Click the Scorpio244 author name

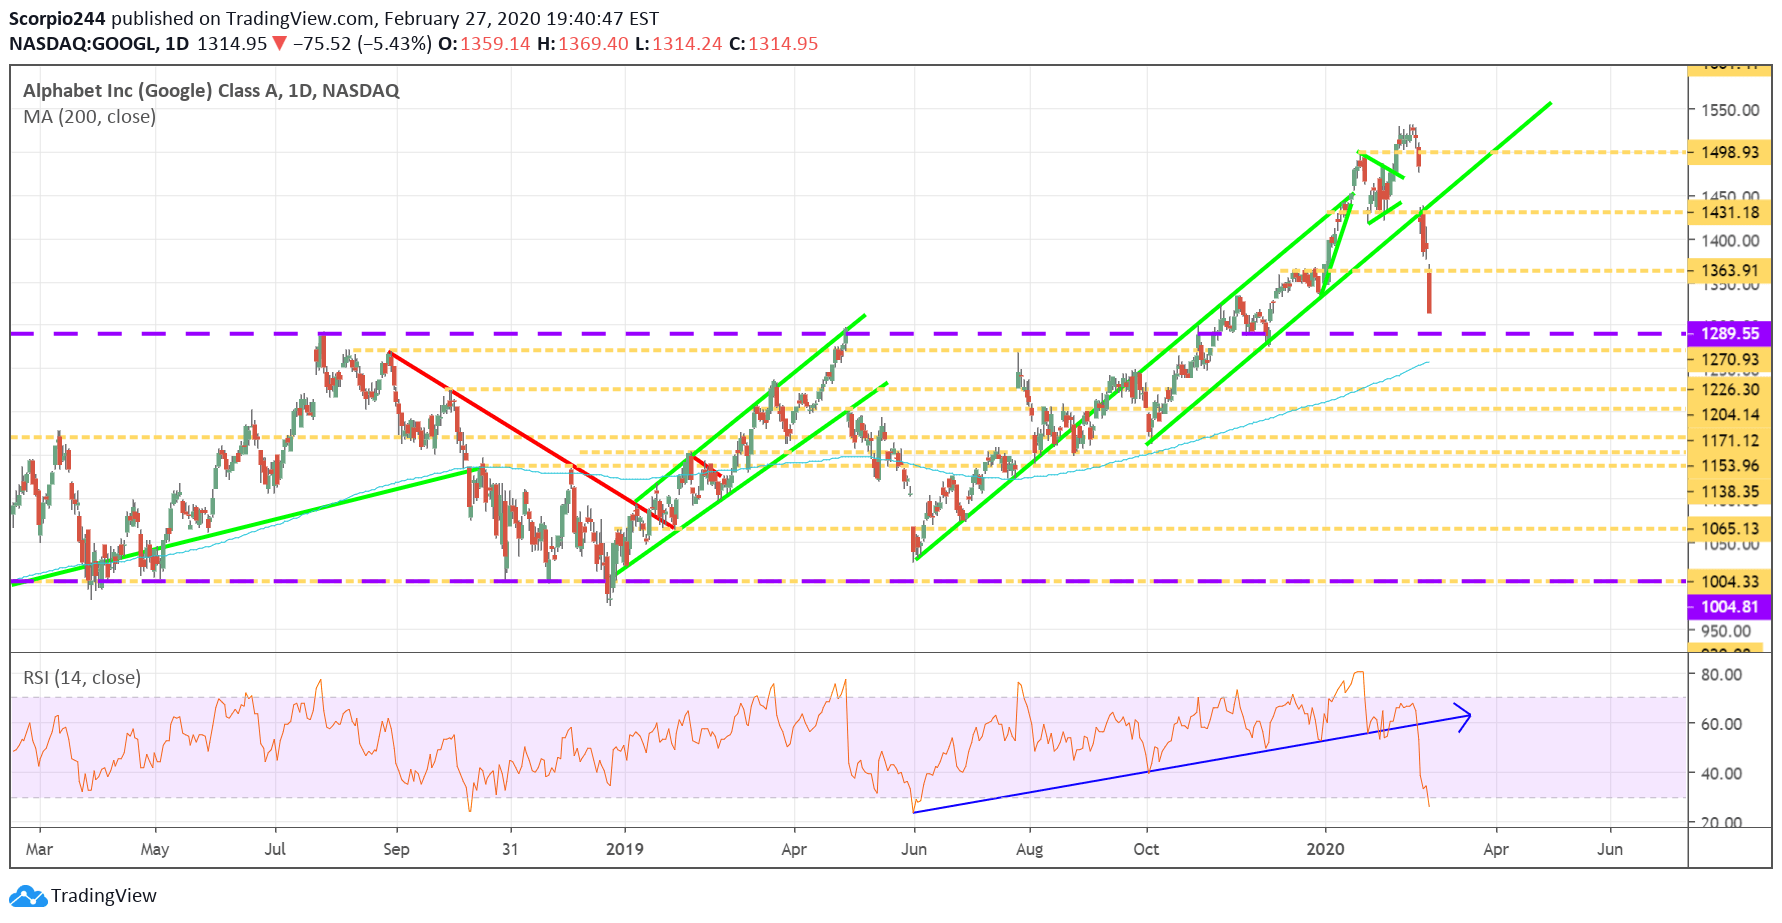pyautogui.click(x=57, y=19)
